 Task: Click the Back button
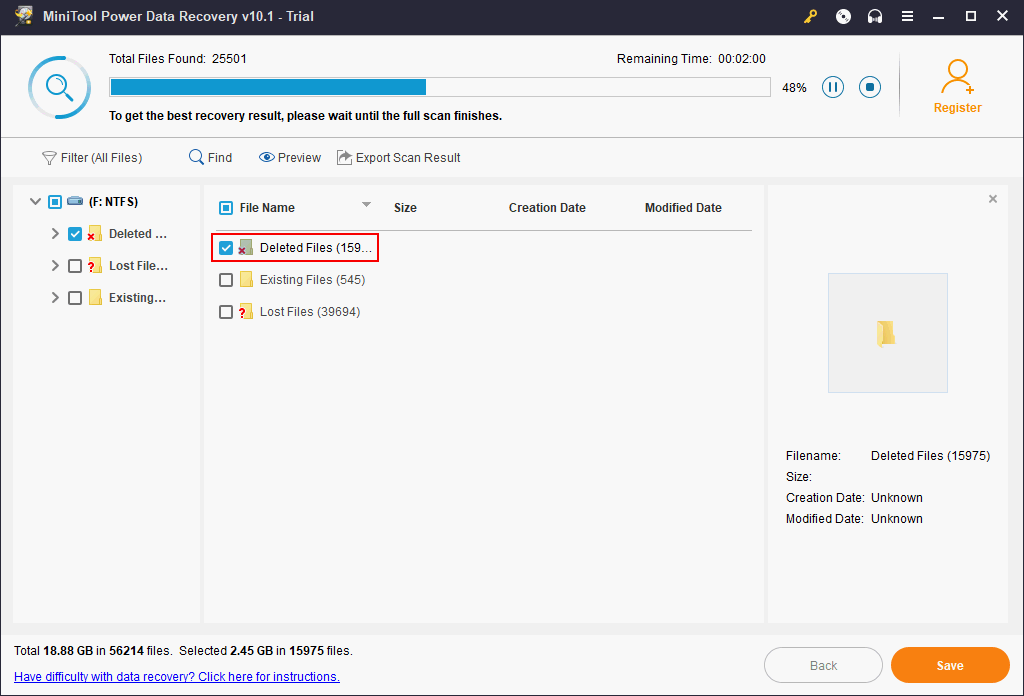[x=824, y=665]
